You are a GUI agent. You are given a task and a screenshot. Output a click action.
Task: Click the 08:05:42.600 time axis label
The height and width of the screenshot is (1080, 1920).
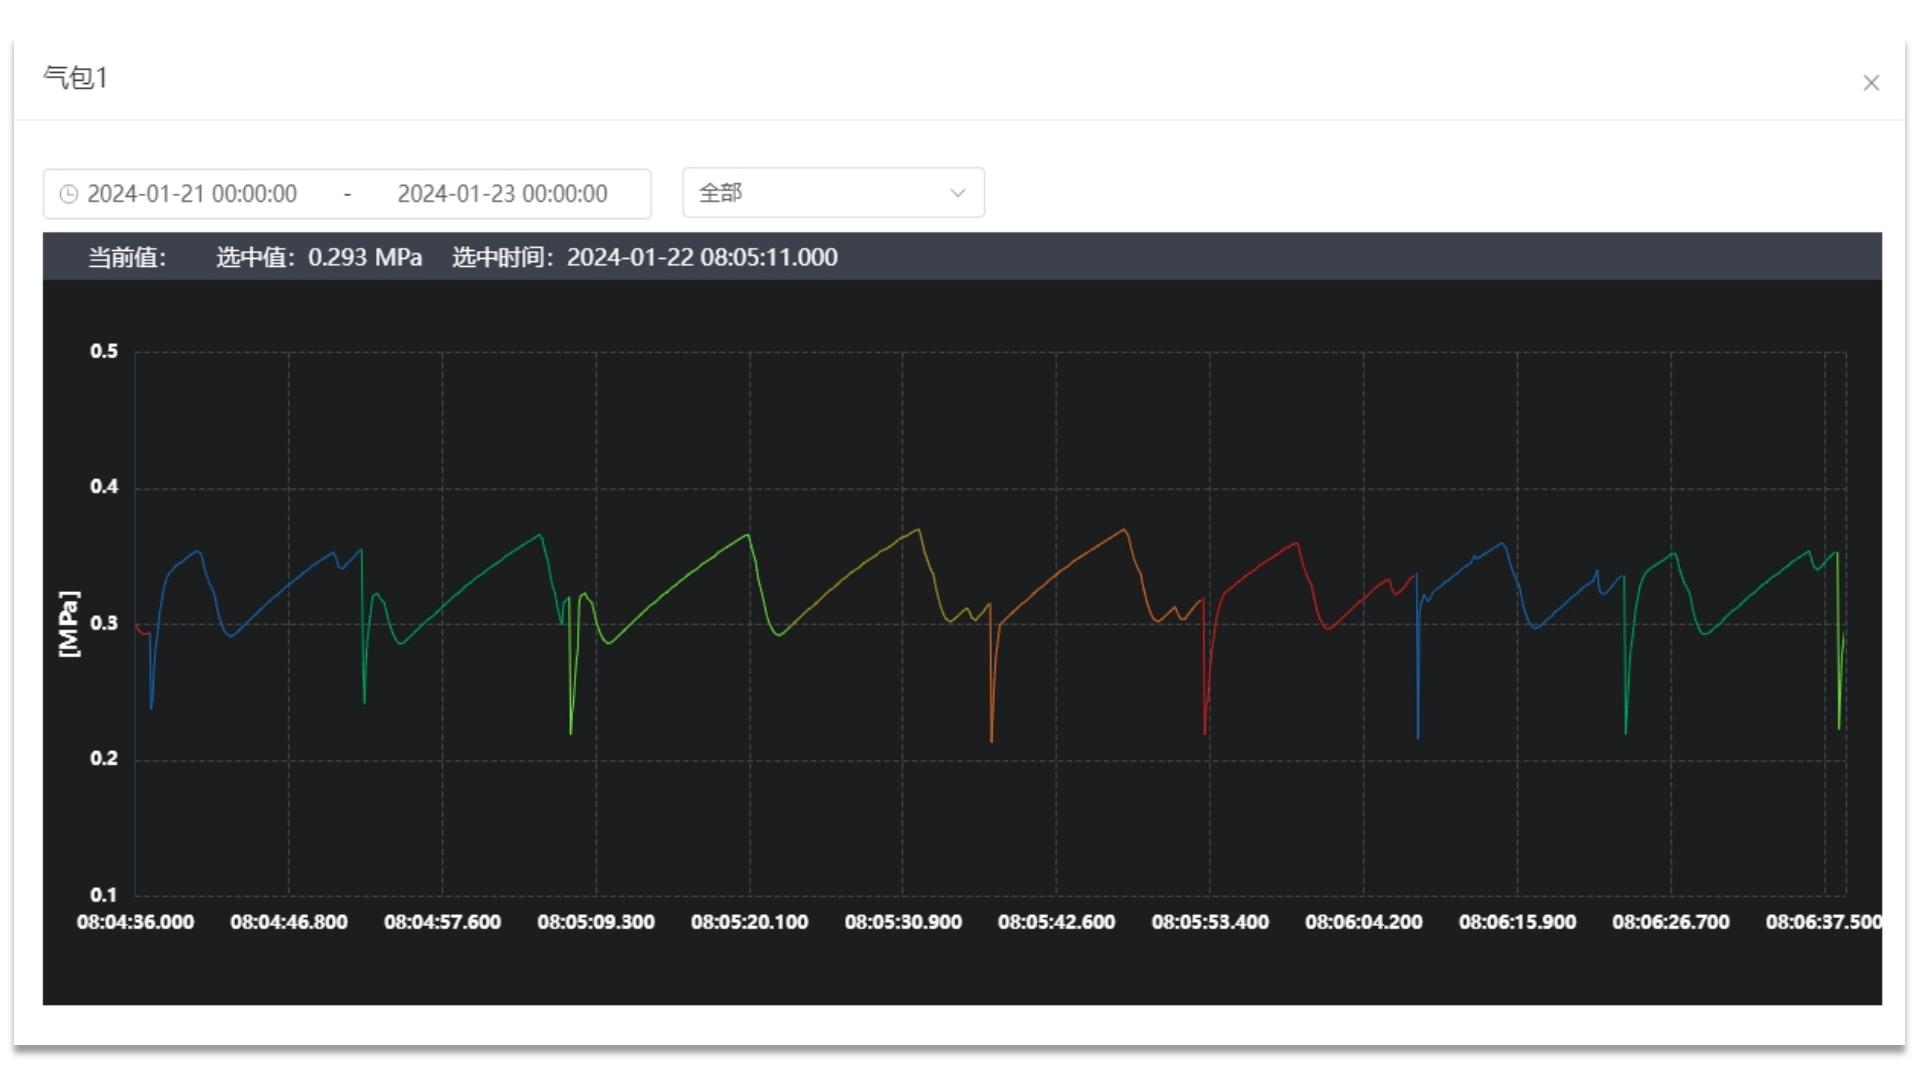(1056, 922)
